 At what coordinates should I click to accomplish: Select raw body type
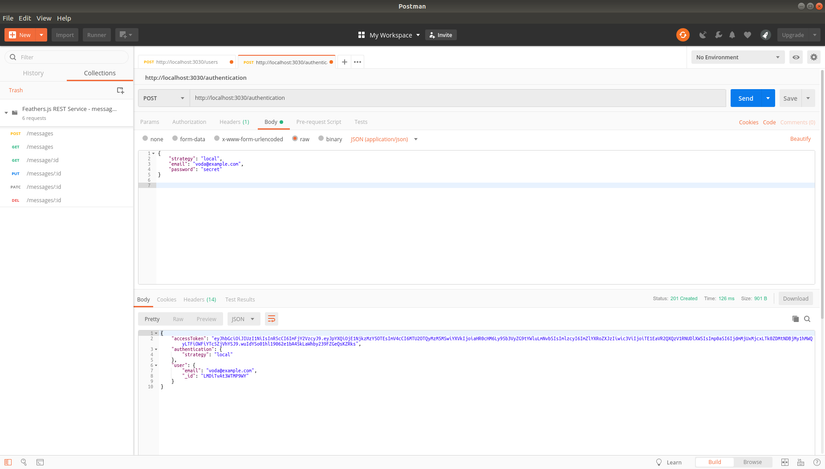(x=295, y=138)
